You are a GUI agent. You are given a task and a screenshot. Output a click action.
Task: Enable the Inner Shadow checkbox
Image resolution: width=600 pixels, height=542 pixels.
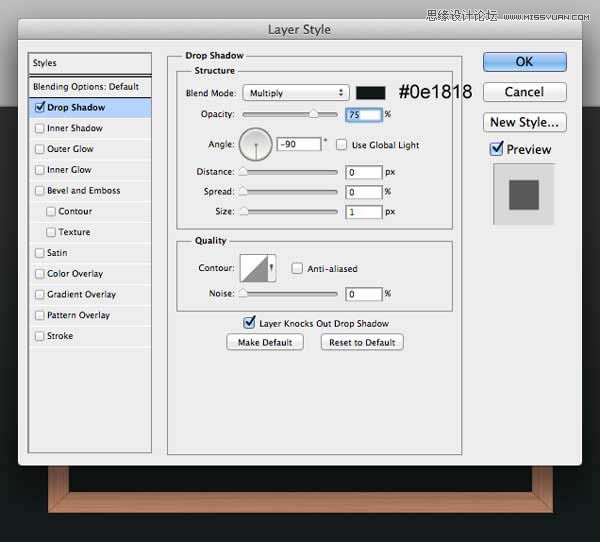40,128
